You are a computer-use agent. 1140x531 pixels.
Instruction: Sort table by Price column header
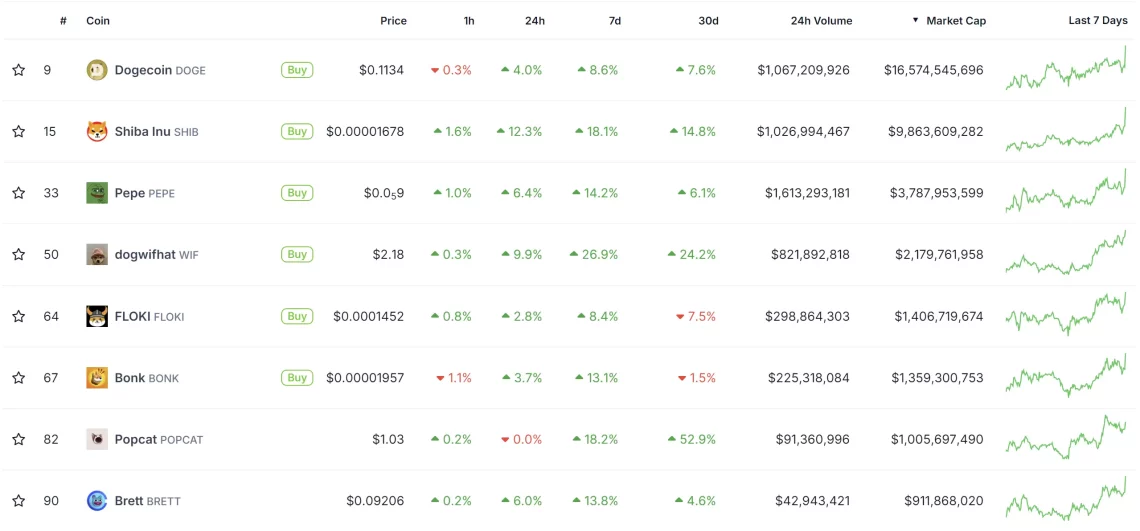pos(393,21)
